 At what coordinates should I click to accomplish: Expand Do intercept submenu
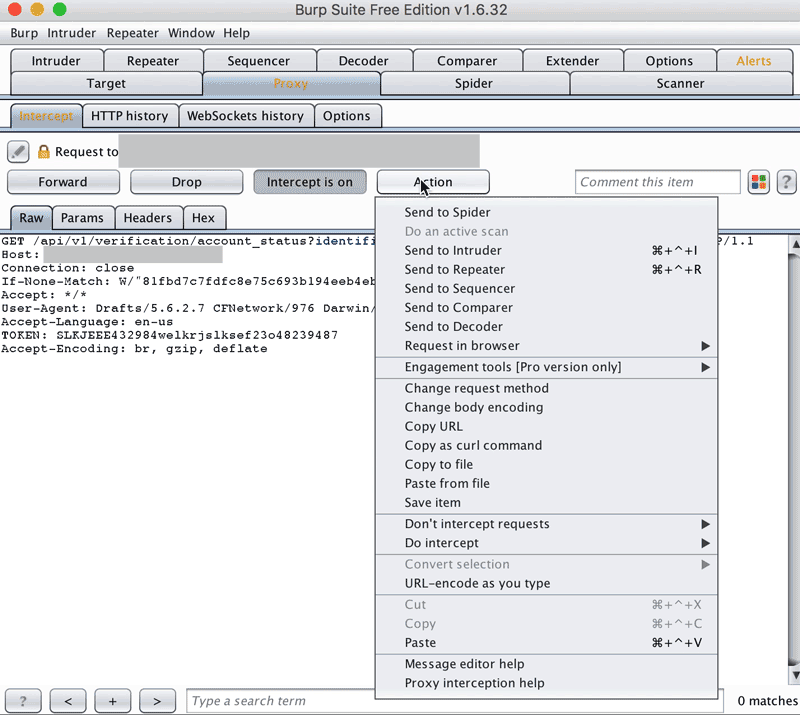point(546,543)
